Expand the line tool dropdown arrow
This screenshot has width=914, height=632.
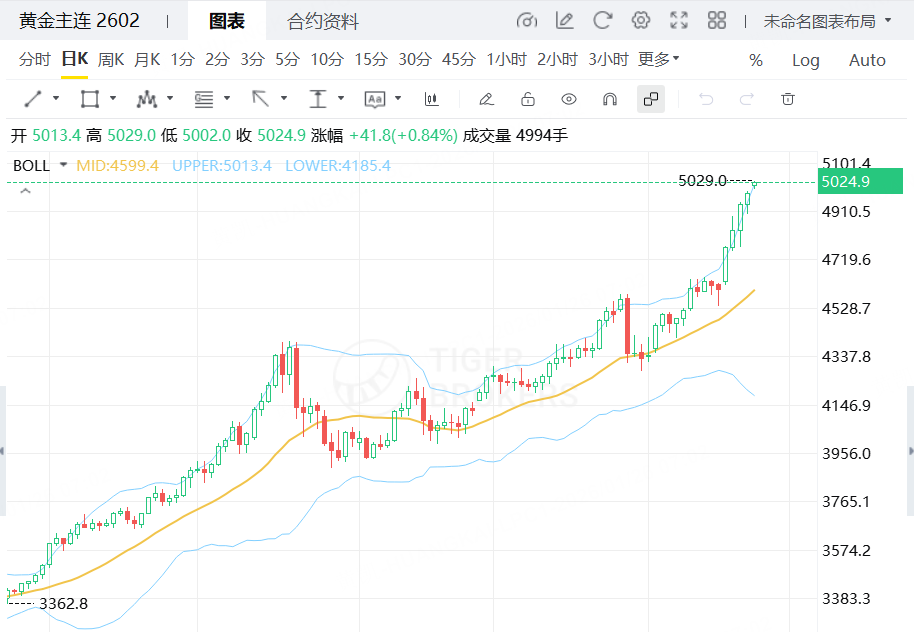coord(56,98)
